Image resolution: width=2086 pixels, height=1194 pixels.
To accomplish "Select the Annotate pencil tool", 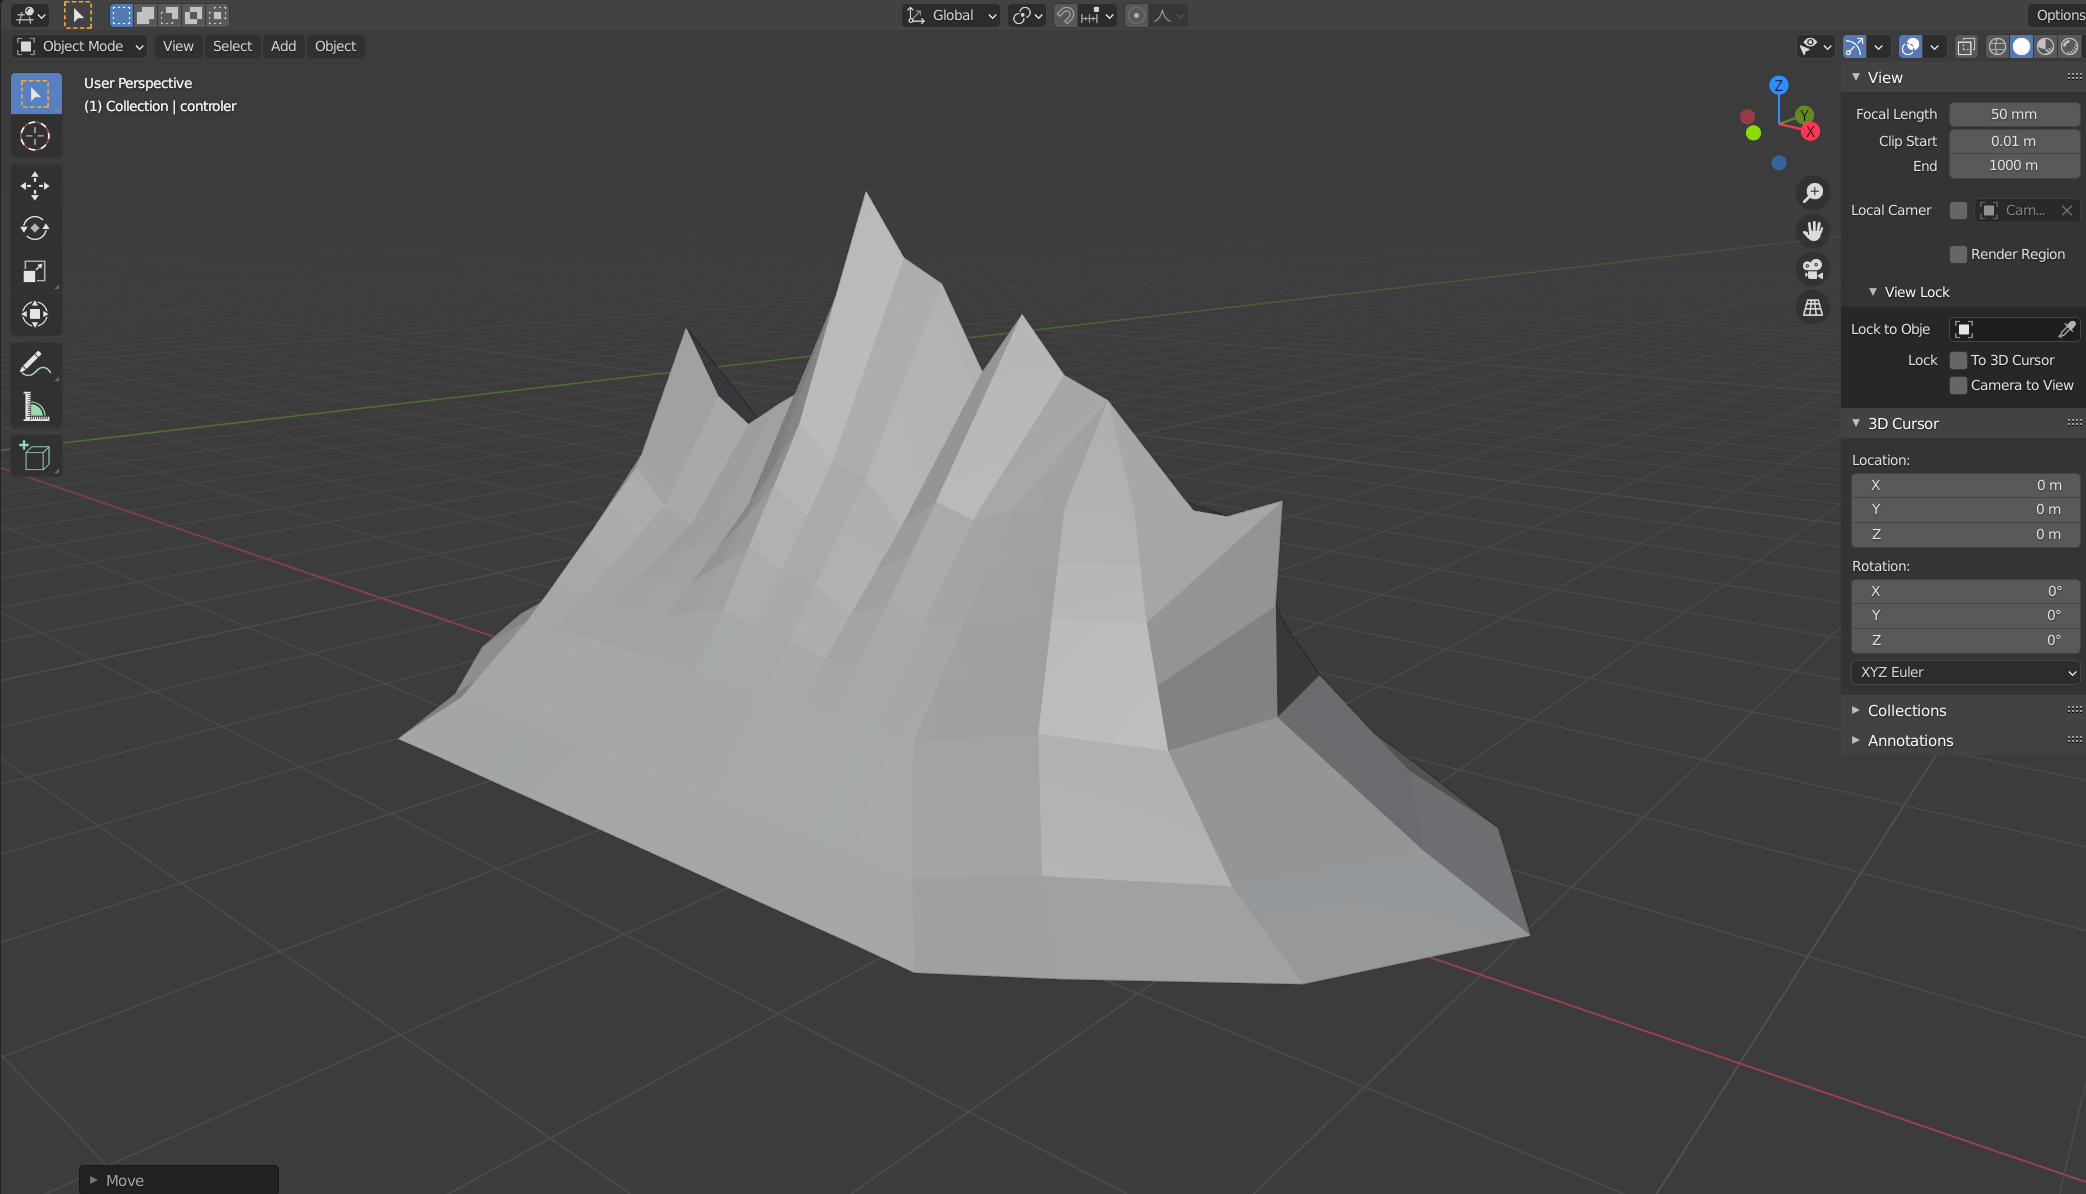I will pyautogui.click(x=35, y=364).
